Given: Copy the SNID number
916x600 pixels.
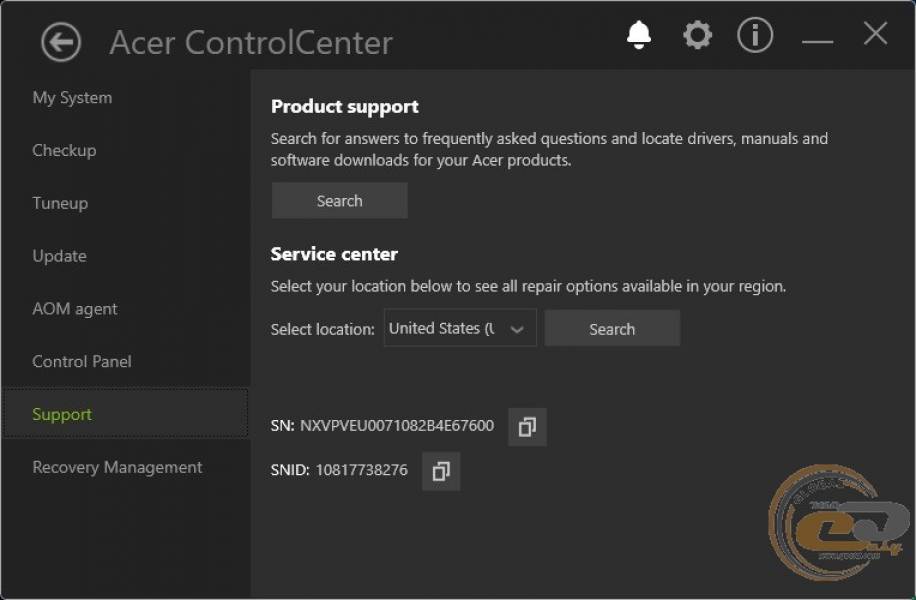Looking at the screenshot, I should tap(441, 471).
